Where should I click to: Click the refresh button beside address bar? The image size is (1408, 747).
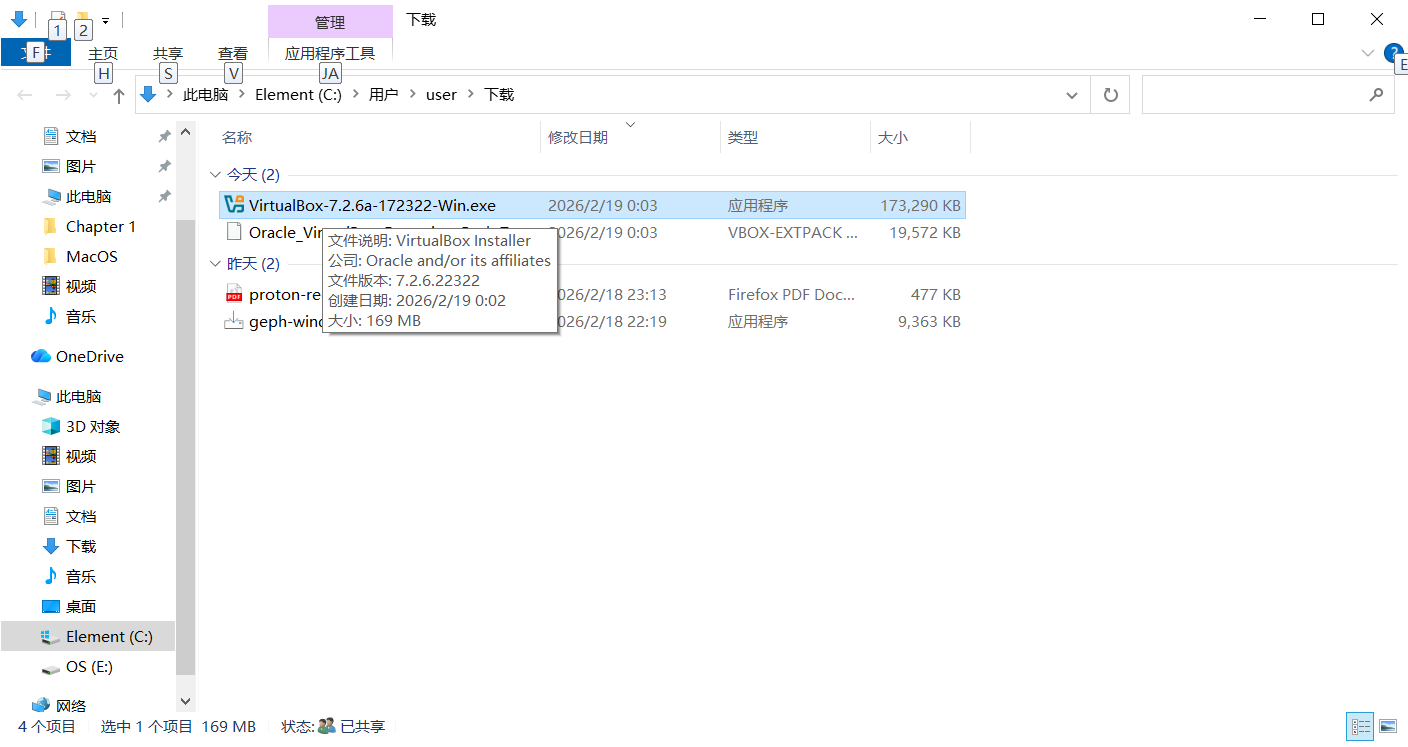1110,95
